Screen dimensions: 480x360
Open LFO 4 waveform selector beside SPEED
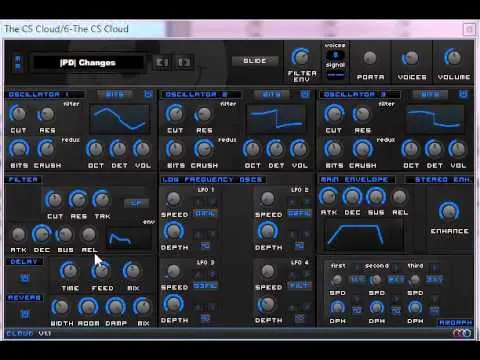[300, 285]
